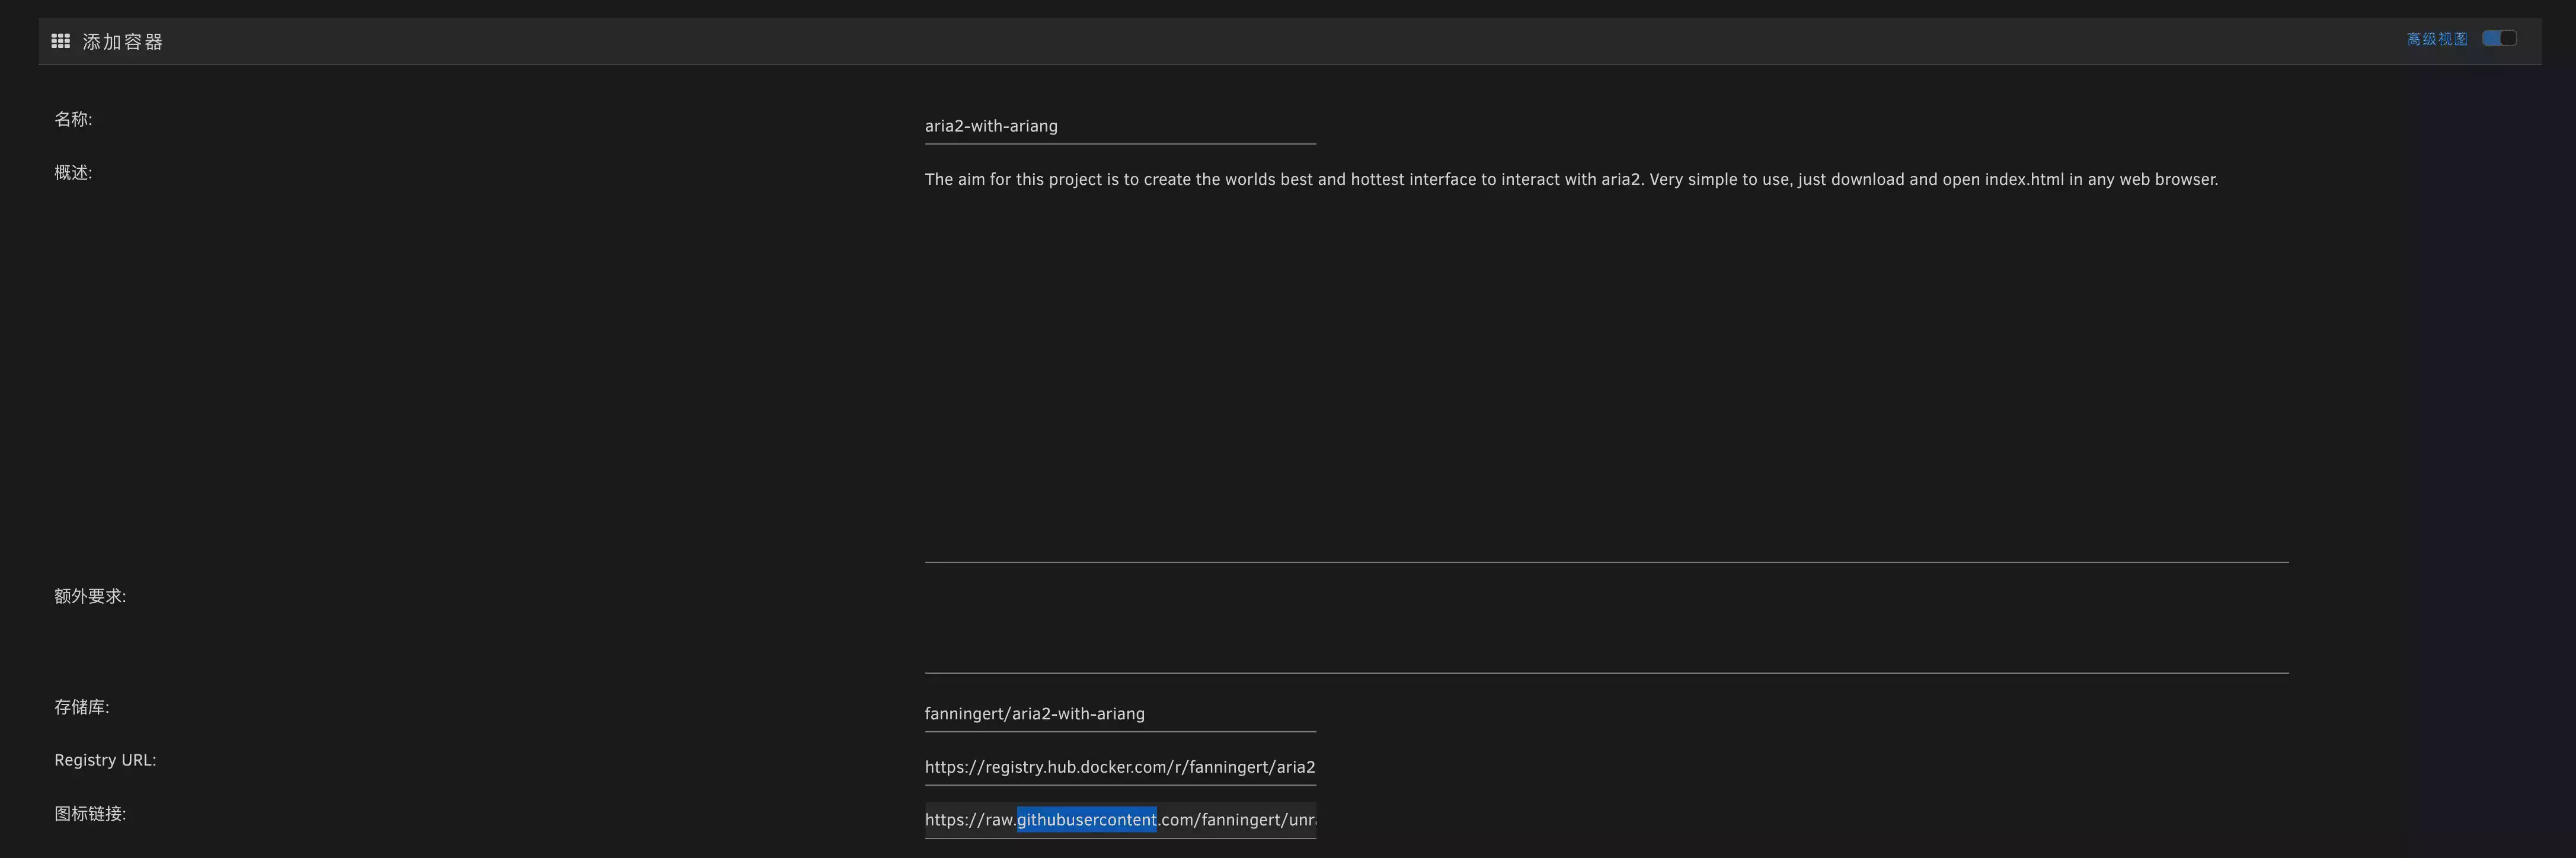Click the 额外要求 field label
This screenshot has width=2576, height=858.
pos(90,596)
